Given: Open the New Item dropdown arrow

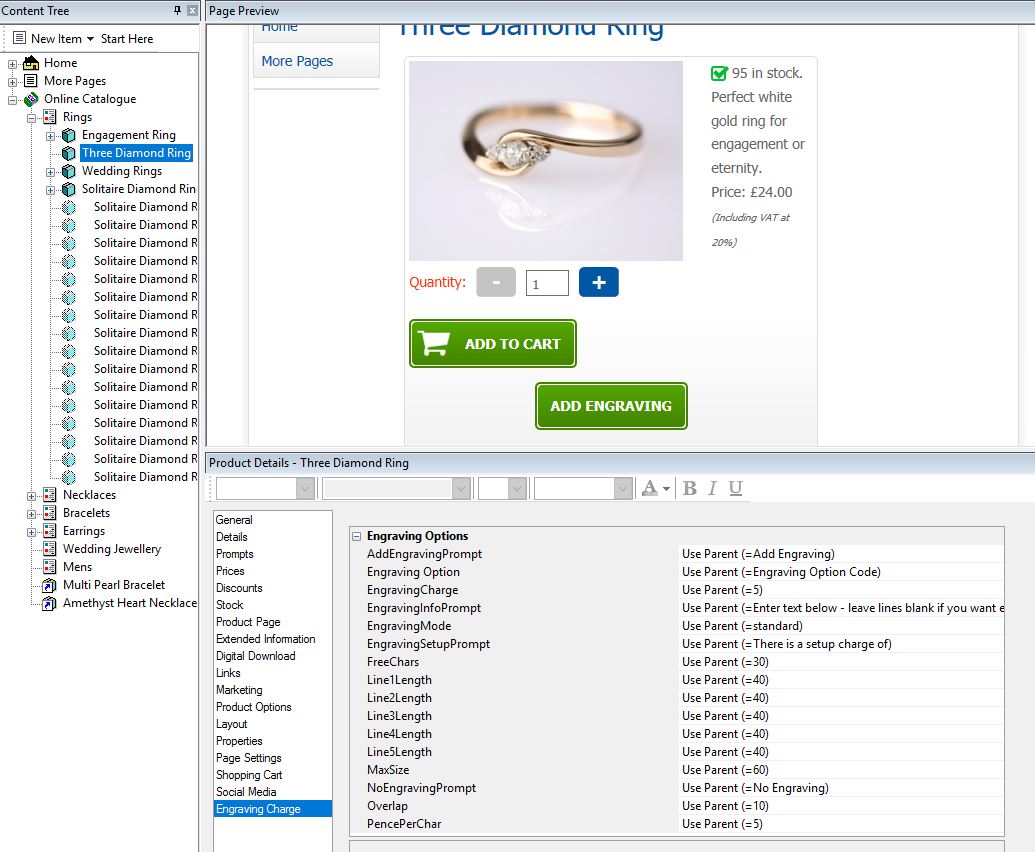Looking at the screenshot, I should pos(90,39).
